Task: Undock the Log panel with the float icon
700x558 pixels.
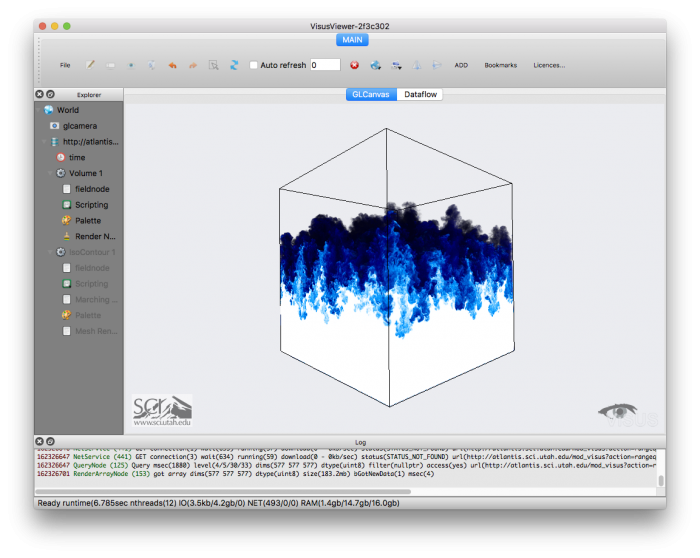Action: click(x=50, y=441)
